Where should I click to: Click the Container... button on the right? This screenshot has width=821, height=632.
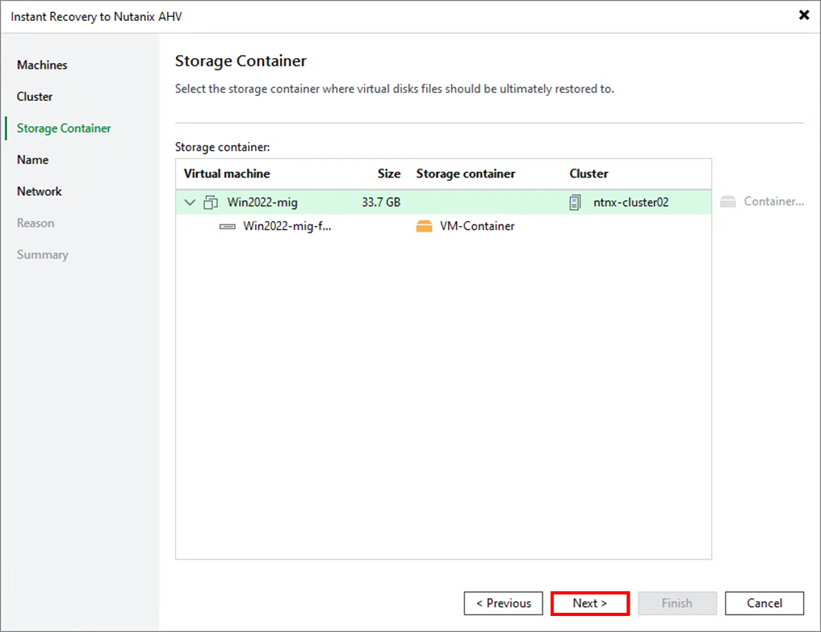pos(762,202)
